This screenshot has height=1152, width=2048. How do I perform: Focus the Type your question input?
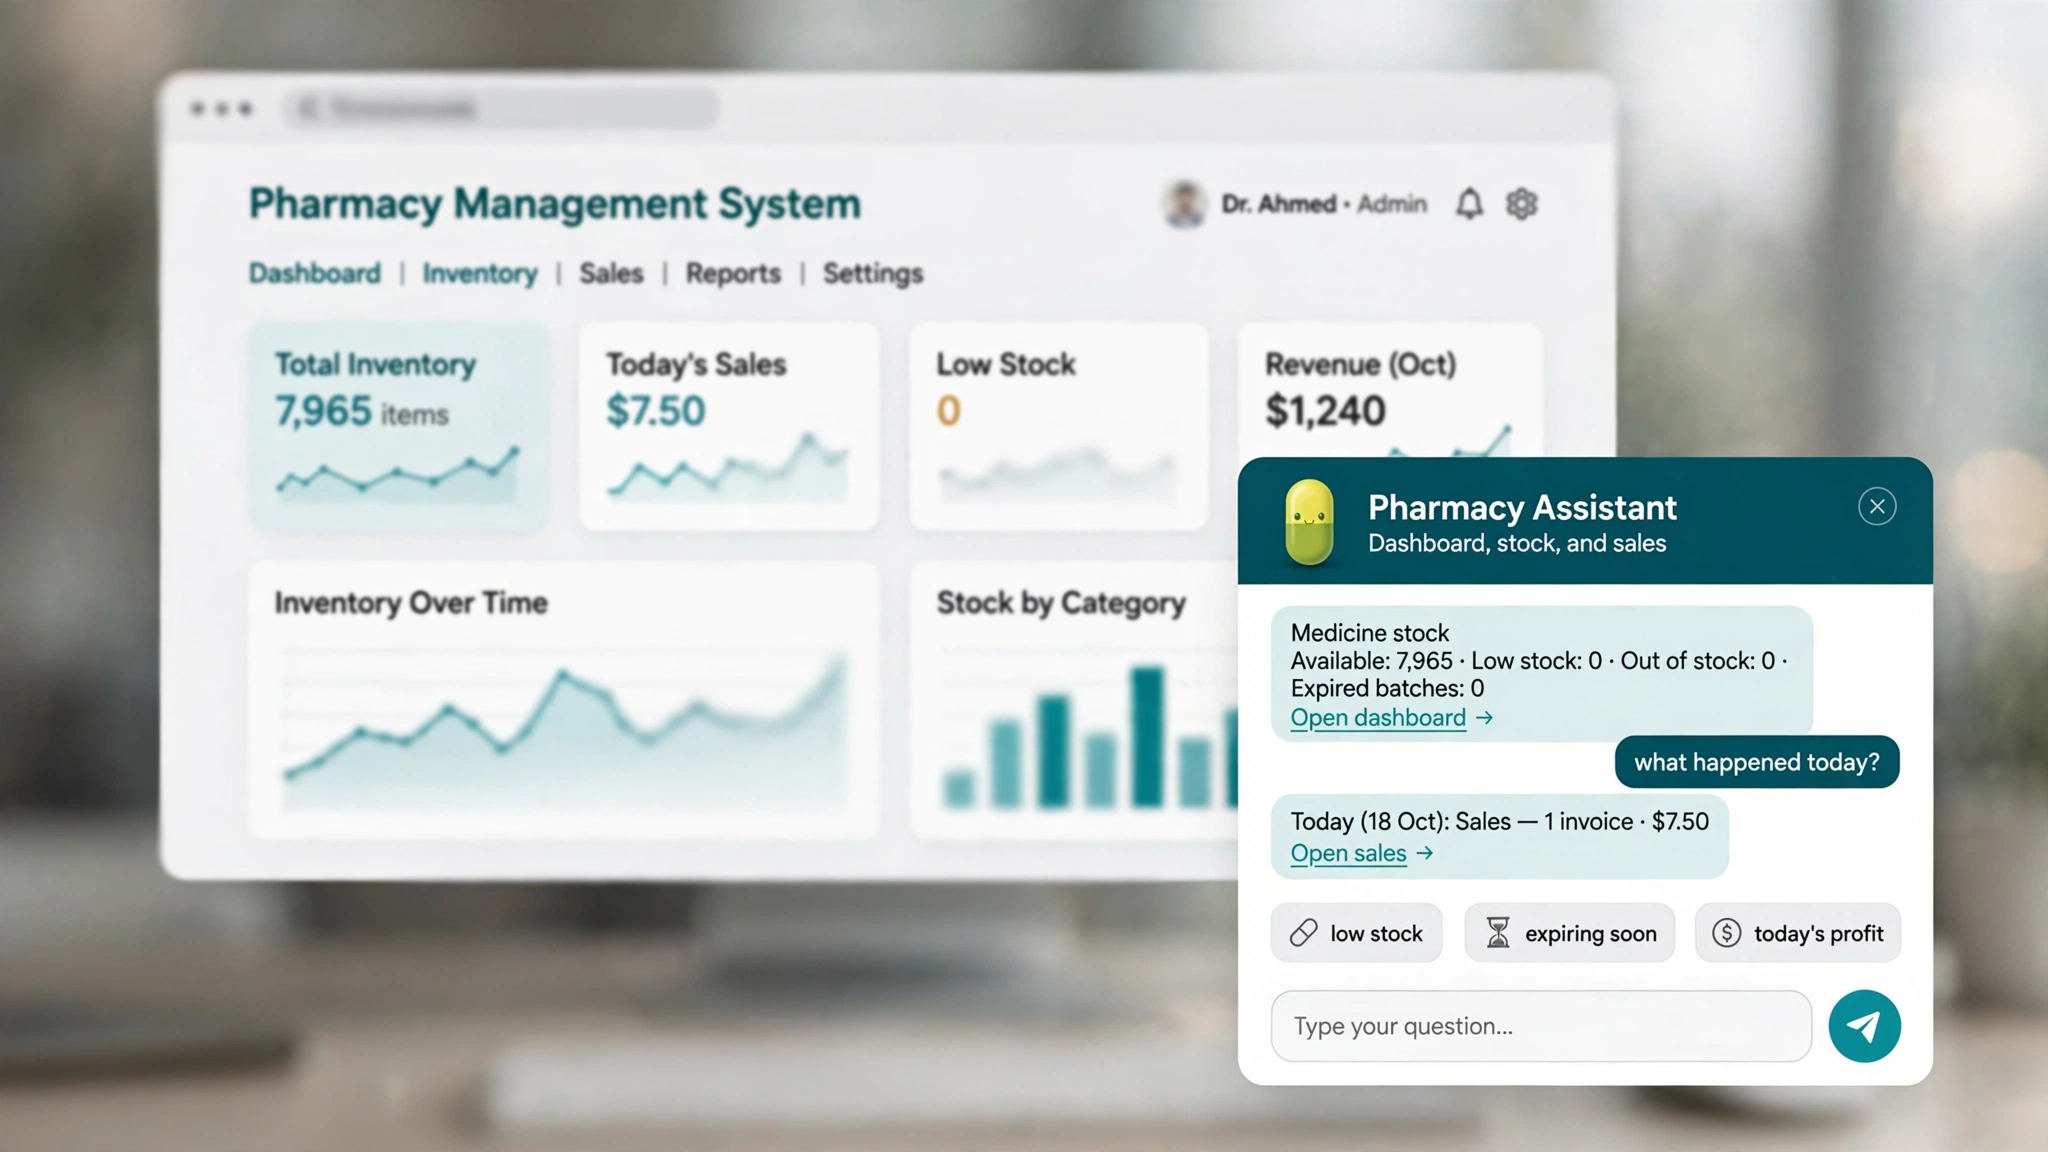coord(1541,1026)
